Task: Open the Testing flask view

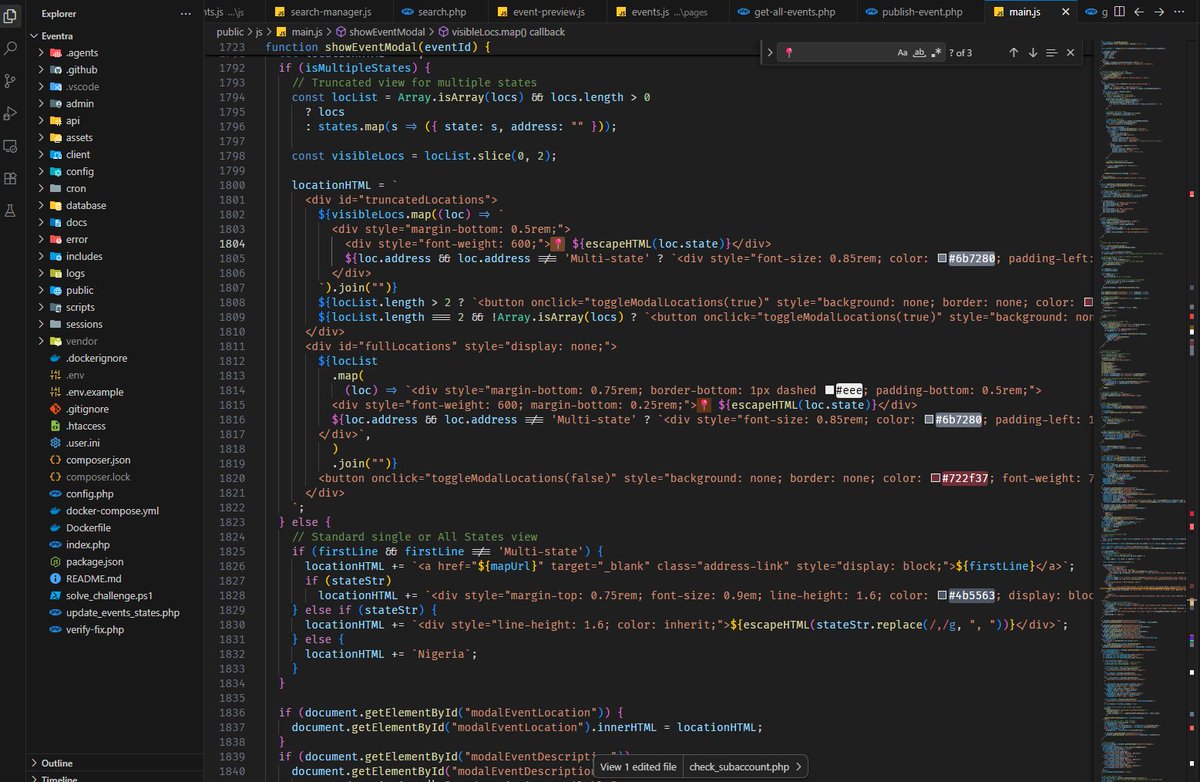Action: [x=11, y=211]
